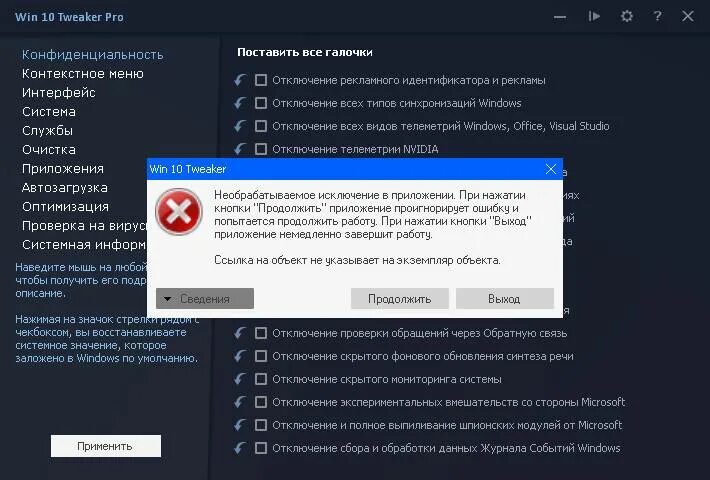Check disabling Windows, Office, Visual Studio telemetry
The width and height of the screenshot is (710, 480).
pyautogui.click(x=261, y=126)
